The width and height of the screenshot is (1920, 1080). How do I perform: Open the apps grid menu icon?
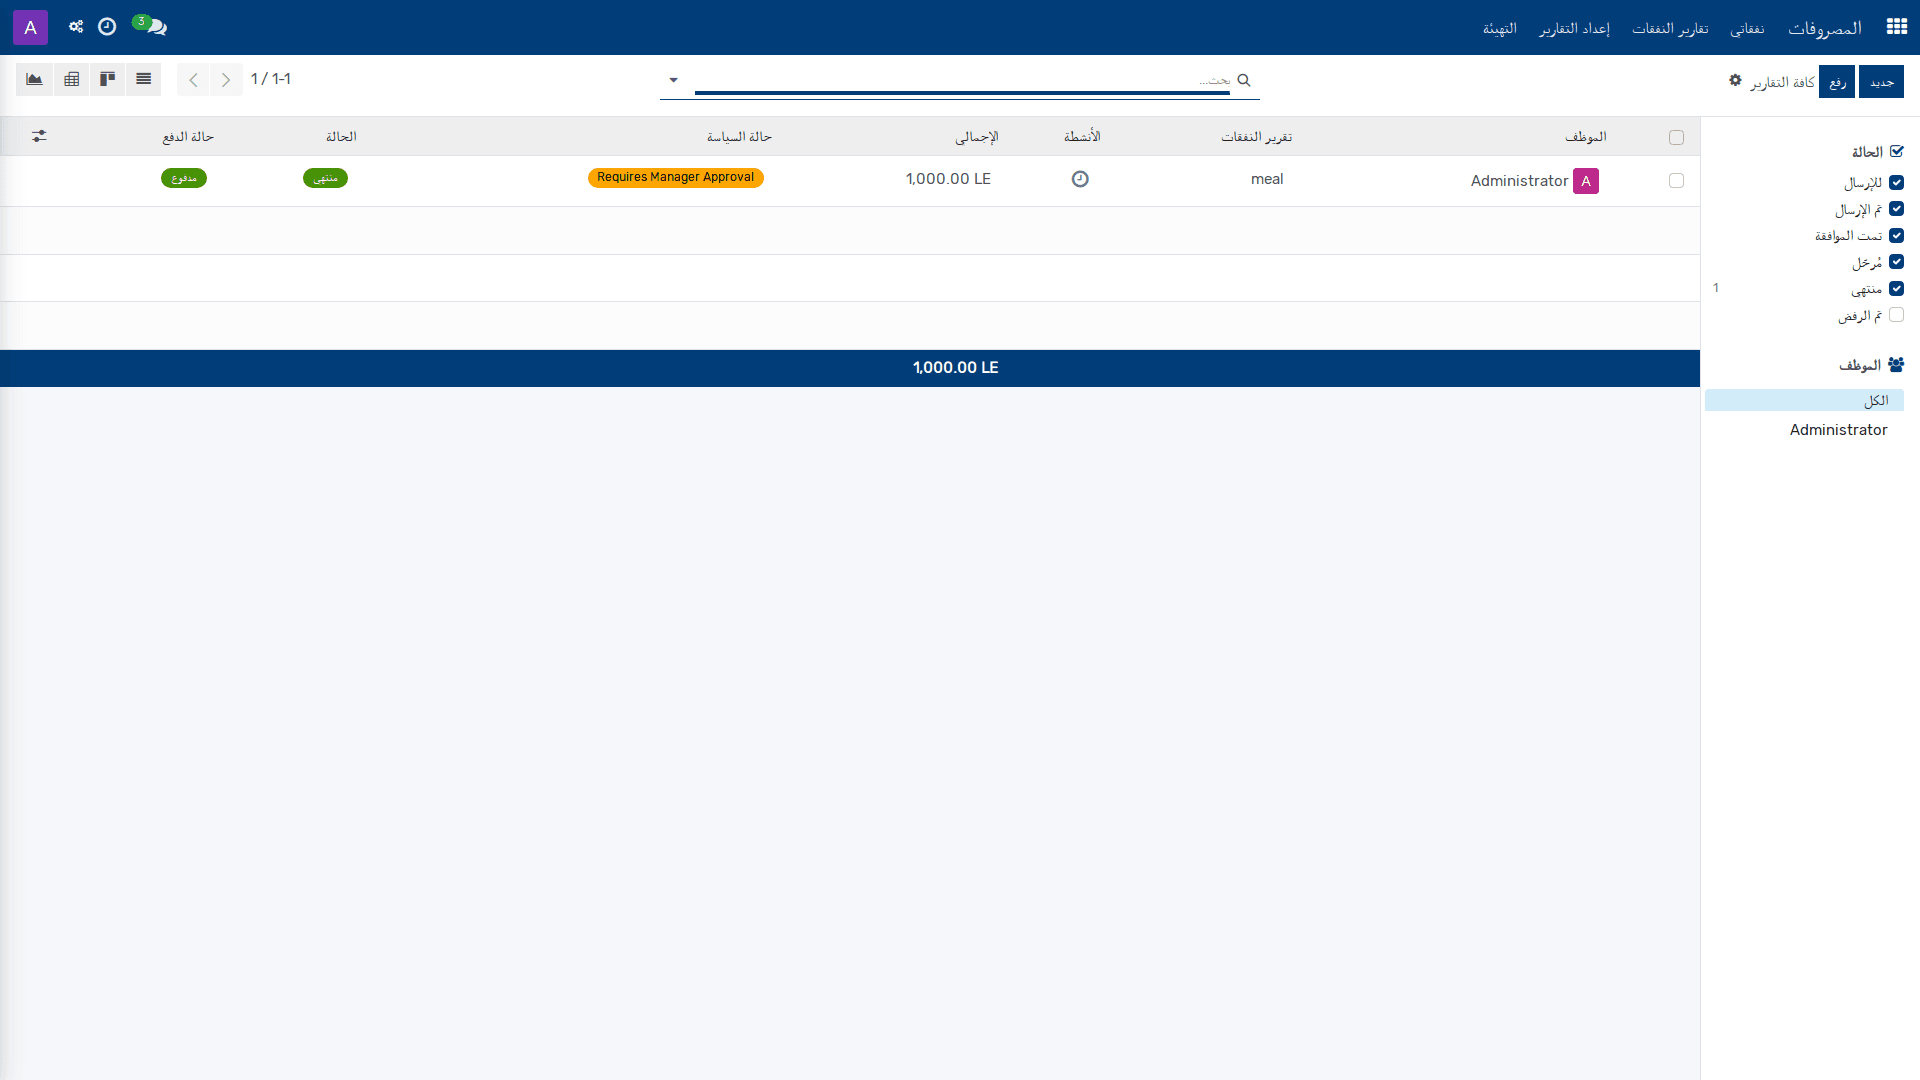[1896, 27]
